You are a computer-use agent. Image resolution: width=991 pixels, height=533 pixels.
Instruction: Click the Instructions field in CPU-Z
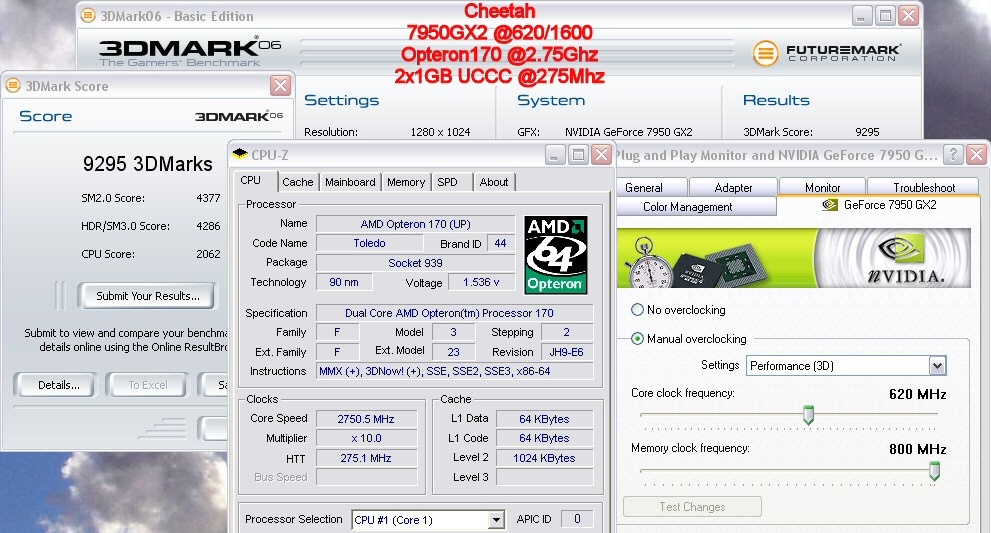tap(454, 371)
